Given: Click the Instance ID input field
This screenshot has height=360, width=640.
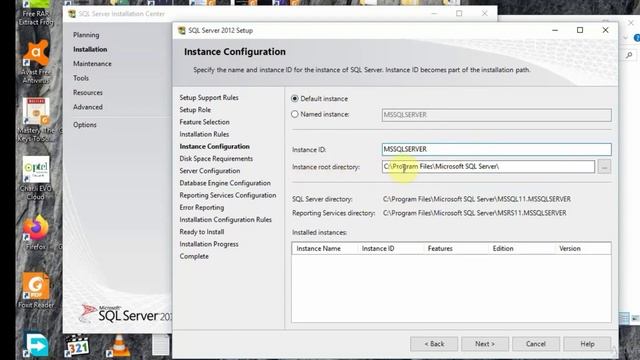Looking at the screenshot, I should coord(496,149).
